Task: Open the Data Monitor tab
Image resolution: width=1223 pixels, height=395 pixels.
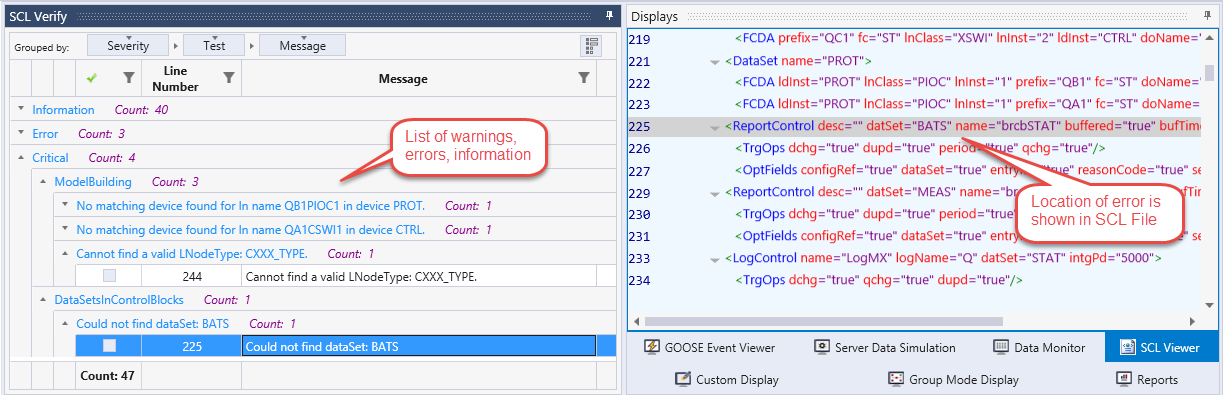Action: pyautogui.click(x=1039, y=347)
